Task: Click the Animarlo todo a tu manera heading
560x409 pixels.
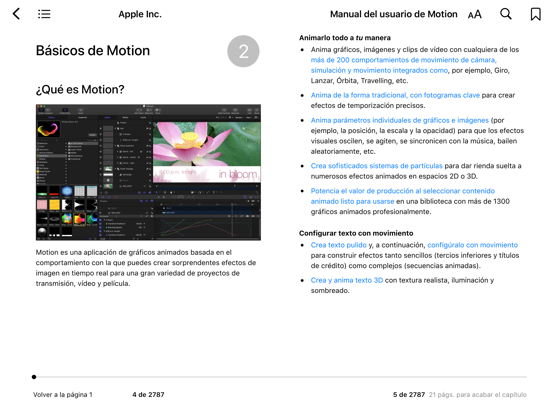Action: coord(345,38)
